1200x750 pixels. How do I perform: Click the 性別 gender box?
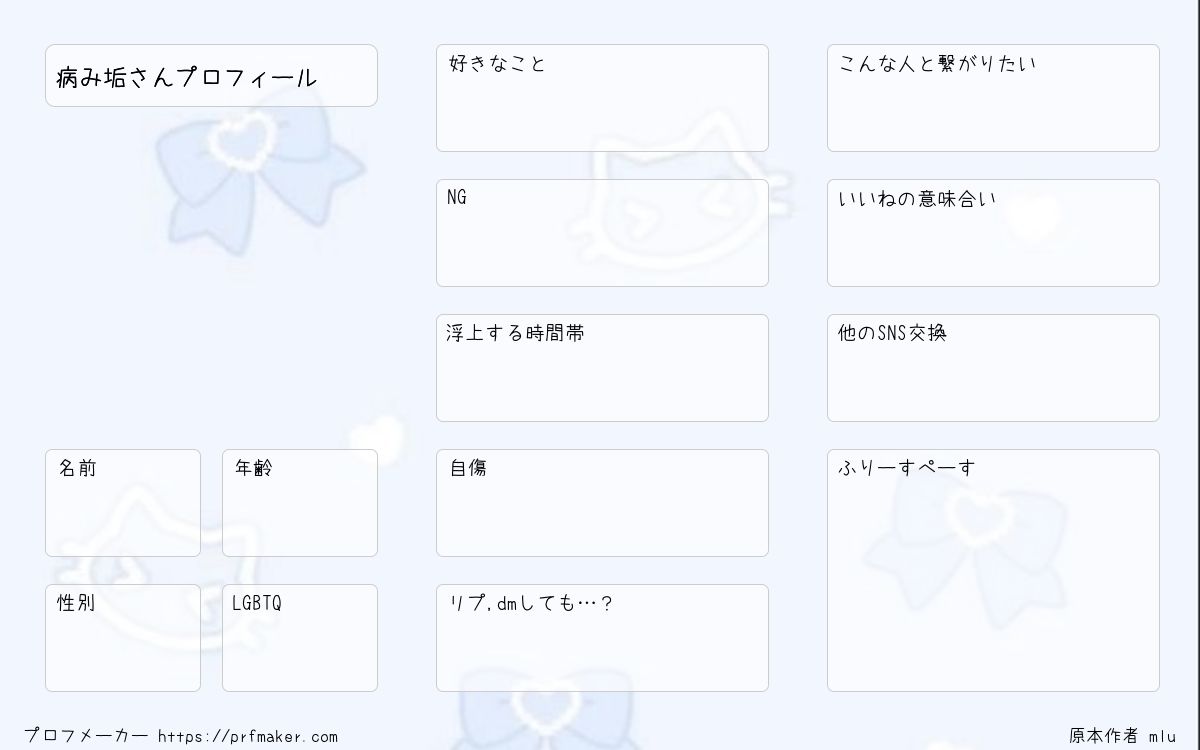click(x=123, y=638)
